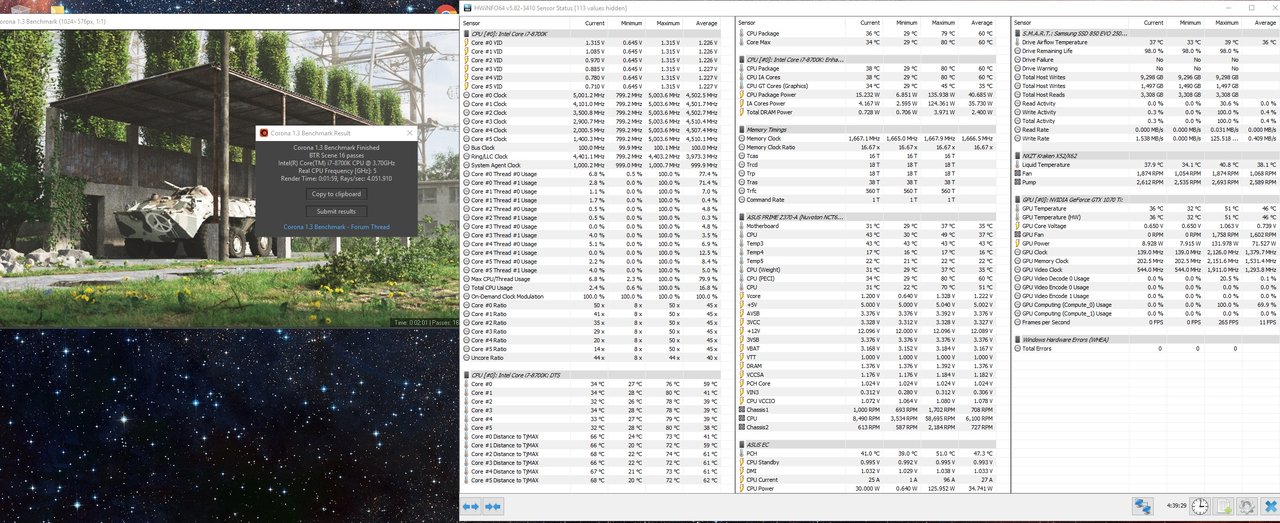Select the S.M.A.R.T.: Samsung SSD 850 EVO group
This screenshot has width=1280, height=523.
pyautogui.click(x=1145, y=34)
